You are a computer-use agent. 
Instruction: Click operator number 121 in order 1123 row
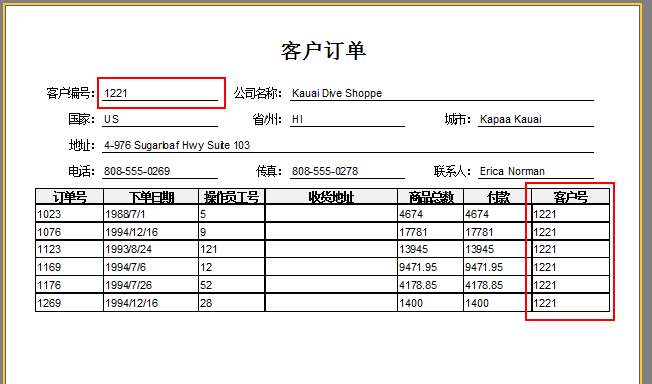point(209,249)
